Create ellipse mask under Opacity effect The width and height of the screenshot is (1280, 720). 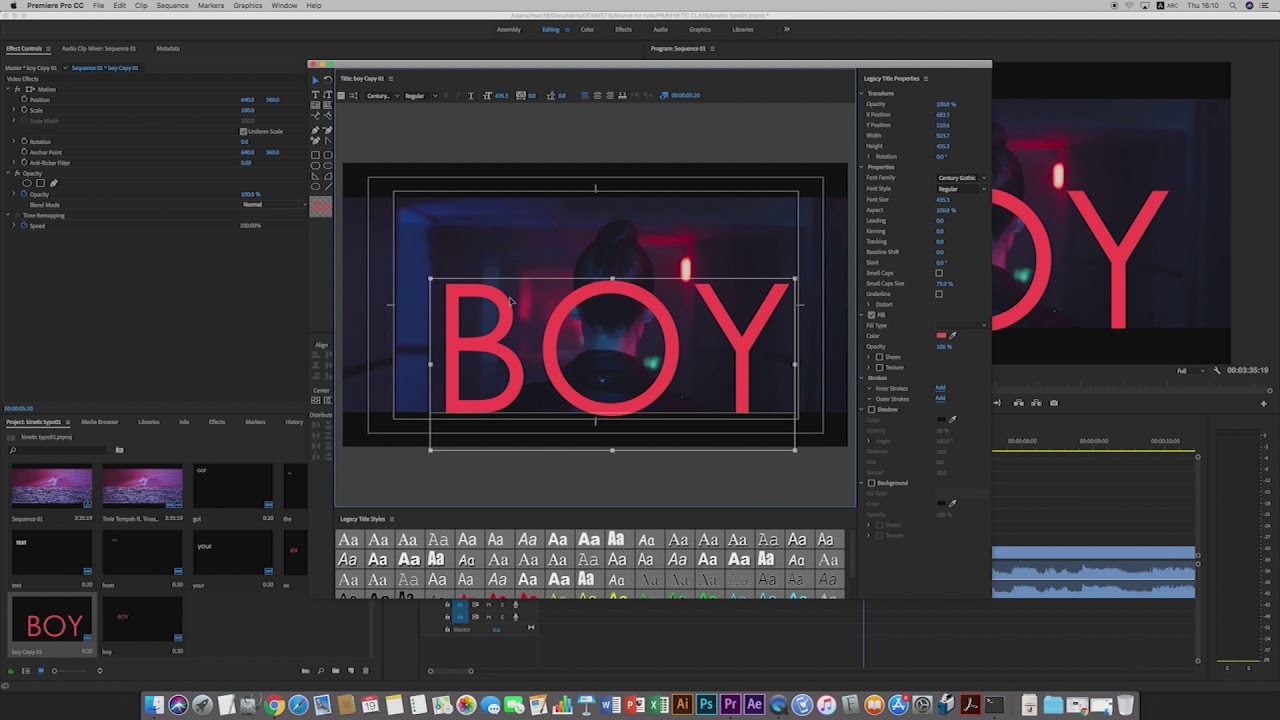pos(27,183)
